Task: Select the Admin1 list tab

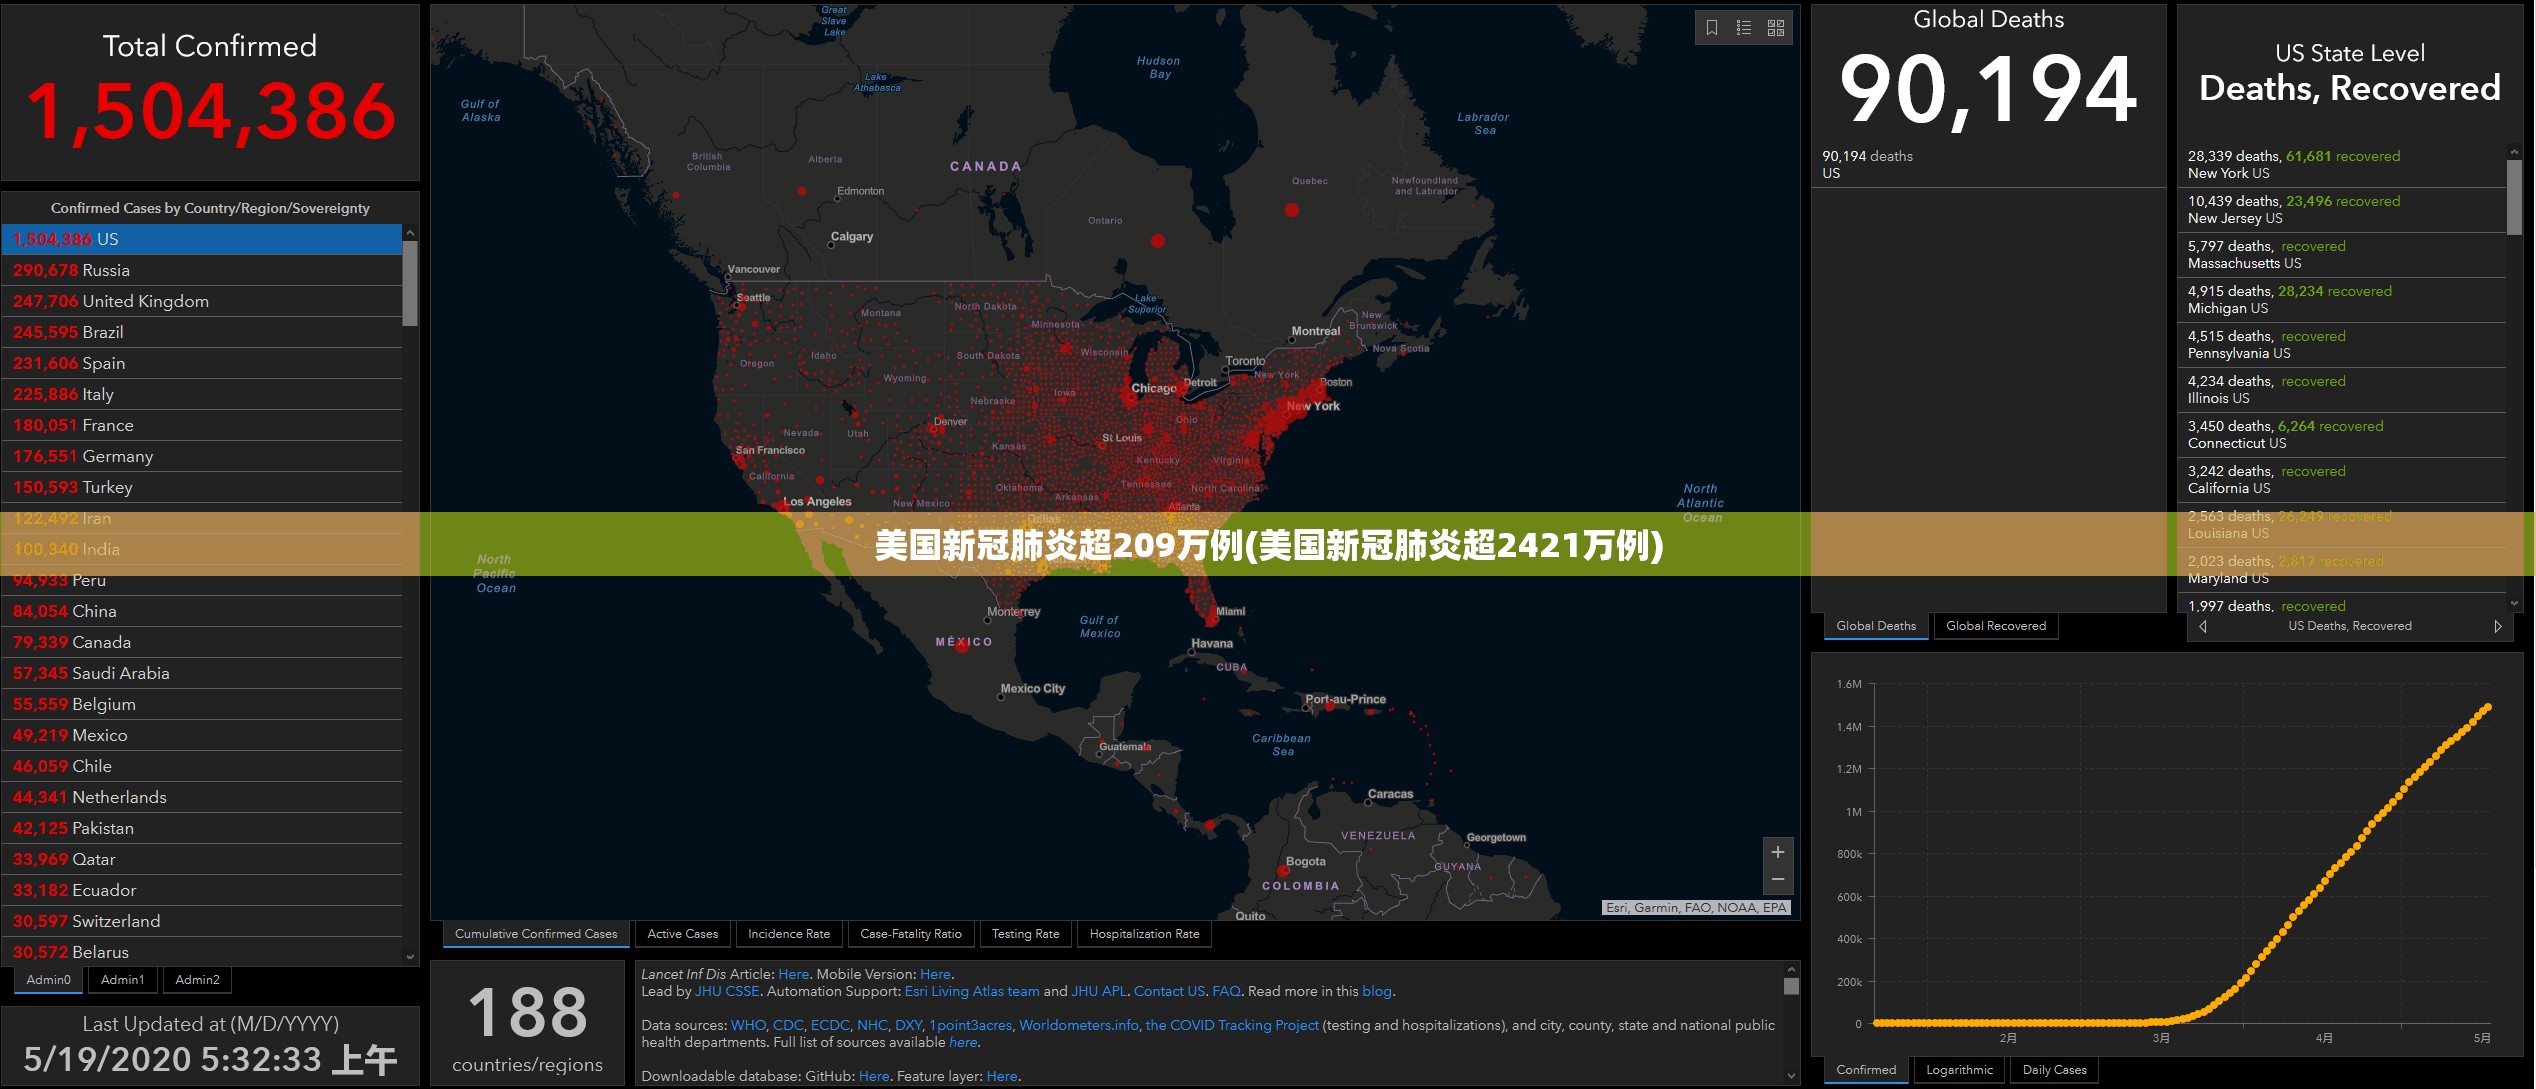Action: 123,980
